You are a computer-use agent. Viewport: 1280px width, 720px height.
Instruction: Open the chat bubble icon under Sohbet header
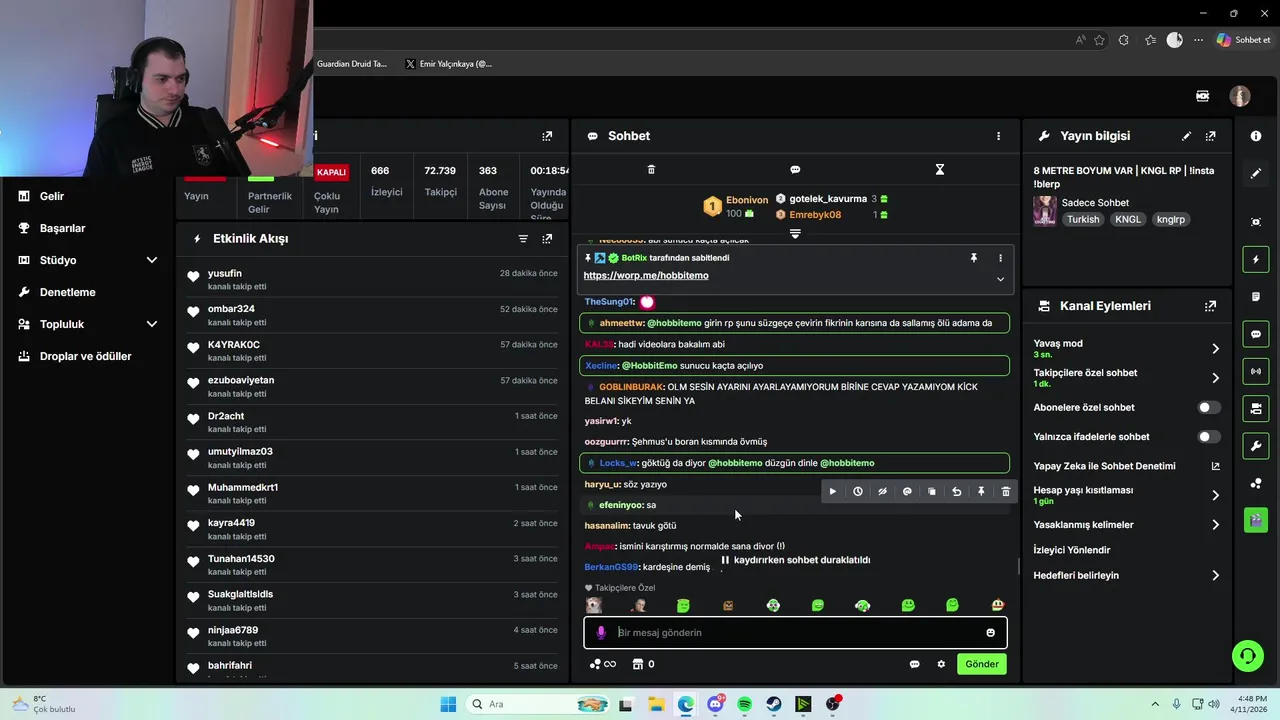pos(795,170)
